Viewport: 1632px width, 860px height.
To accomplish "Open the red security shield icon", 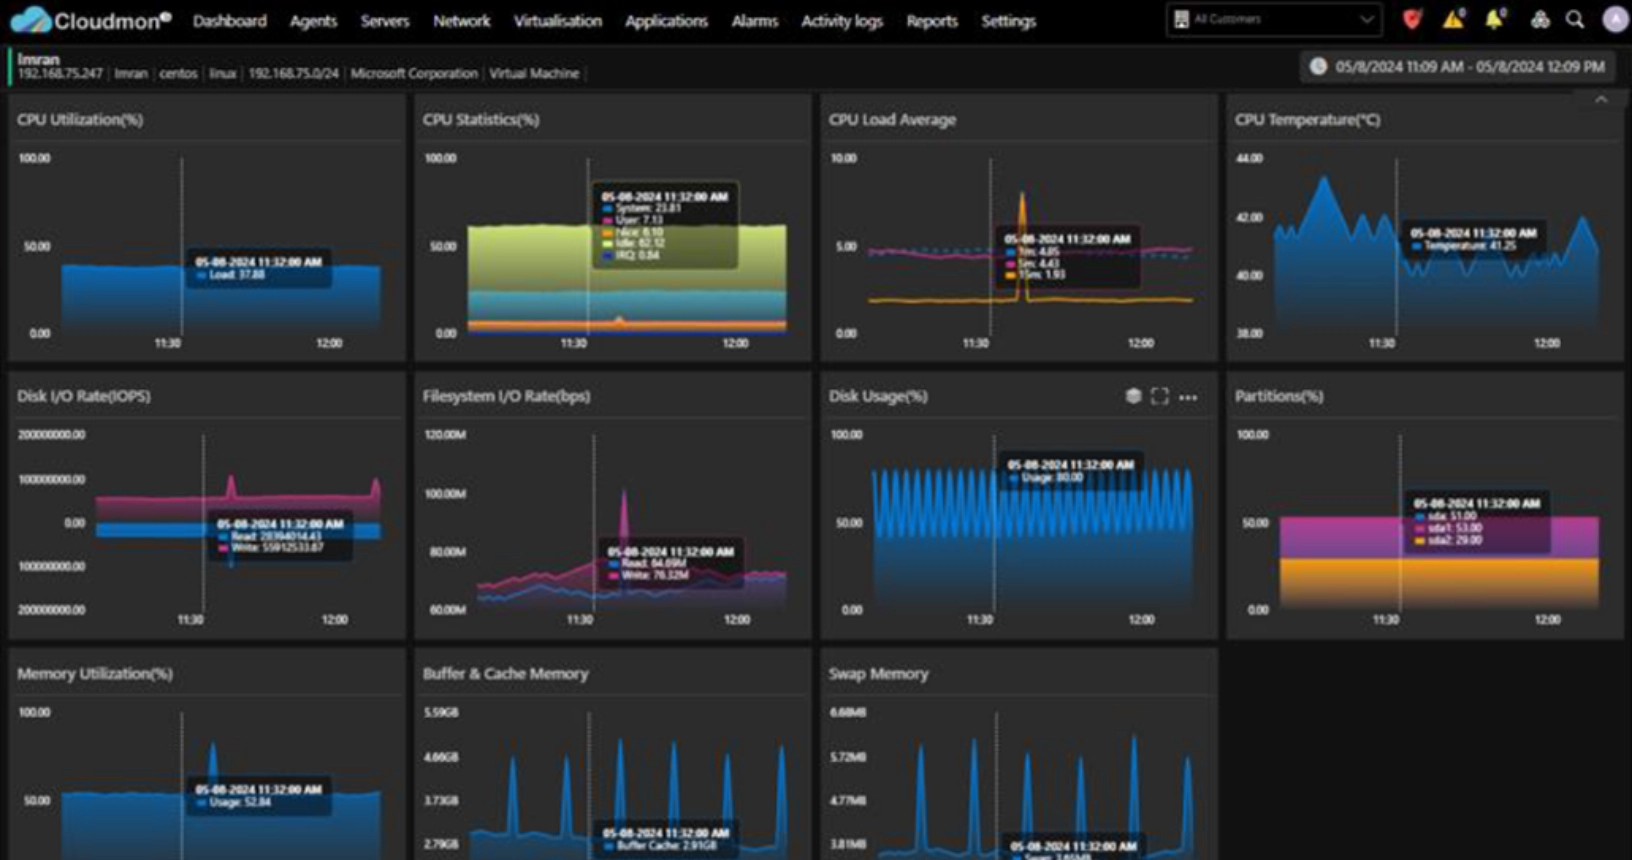I will (x=1412, y=19).
